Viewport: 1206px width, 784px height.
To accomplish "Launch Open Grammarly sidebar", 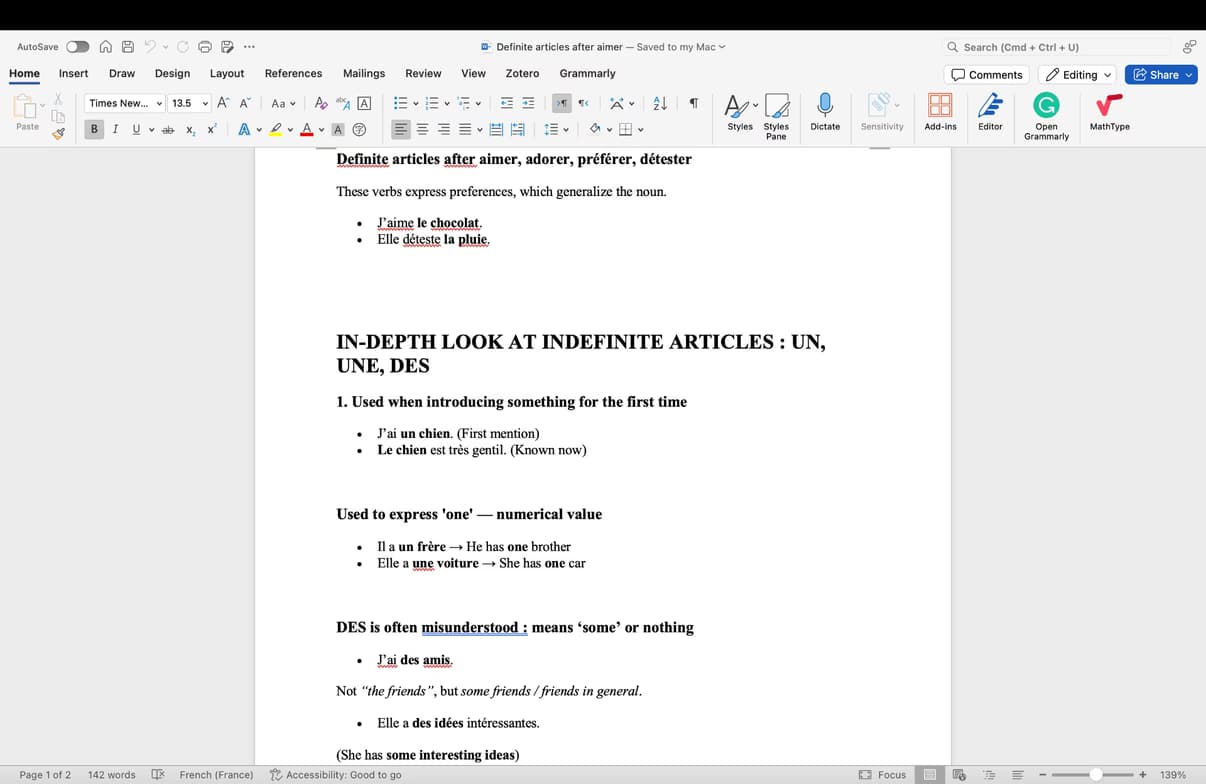I will (1046, 110).
